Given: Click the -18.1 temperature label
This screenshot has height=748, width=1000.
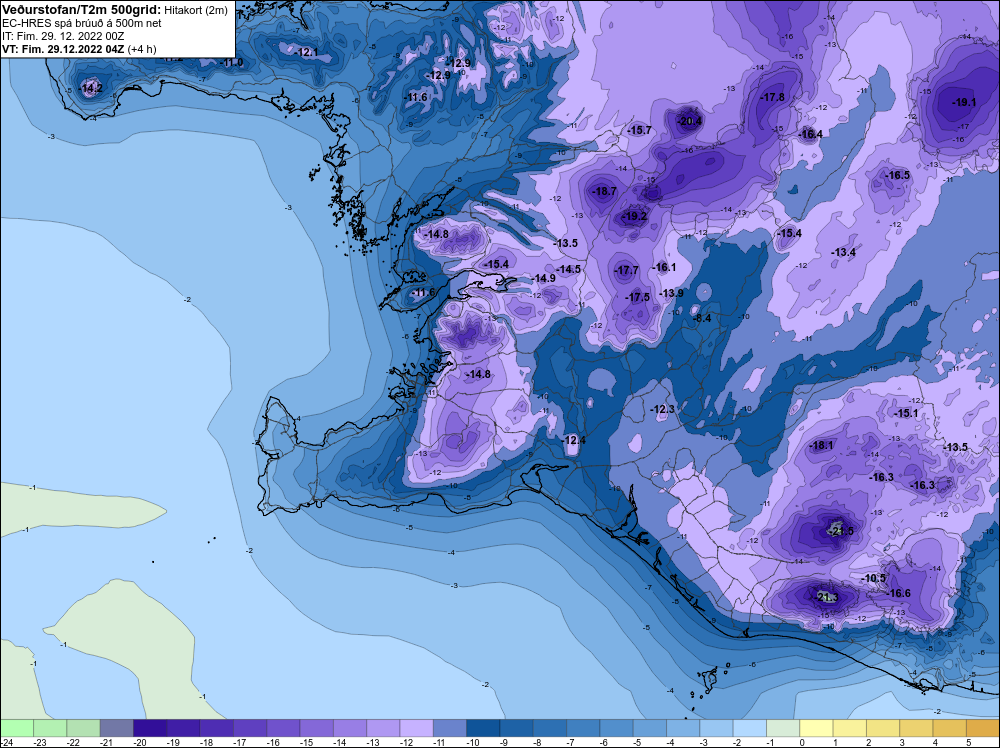Looking at the screenshot, I should [x=821, y=446].
